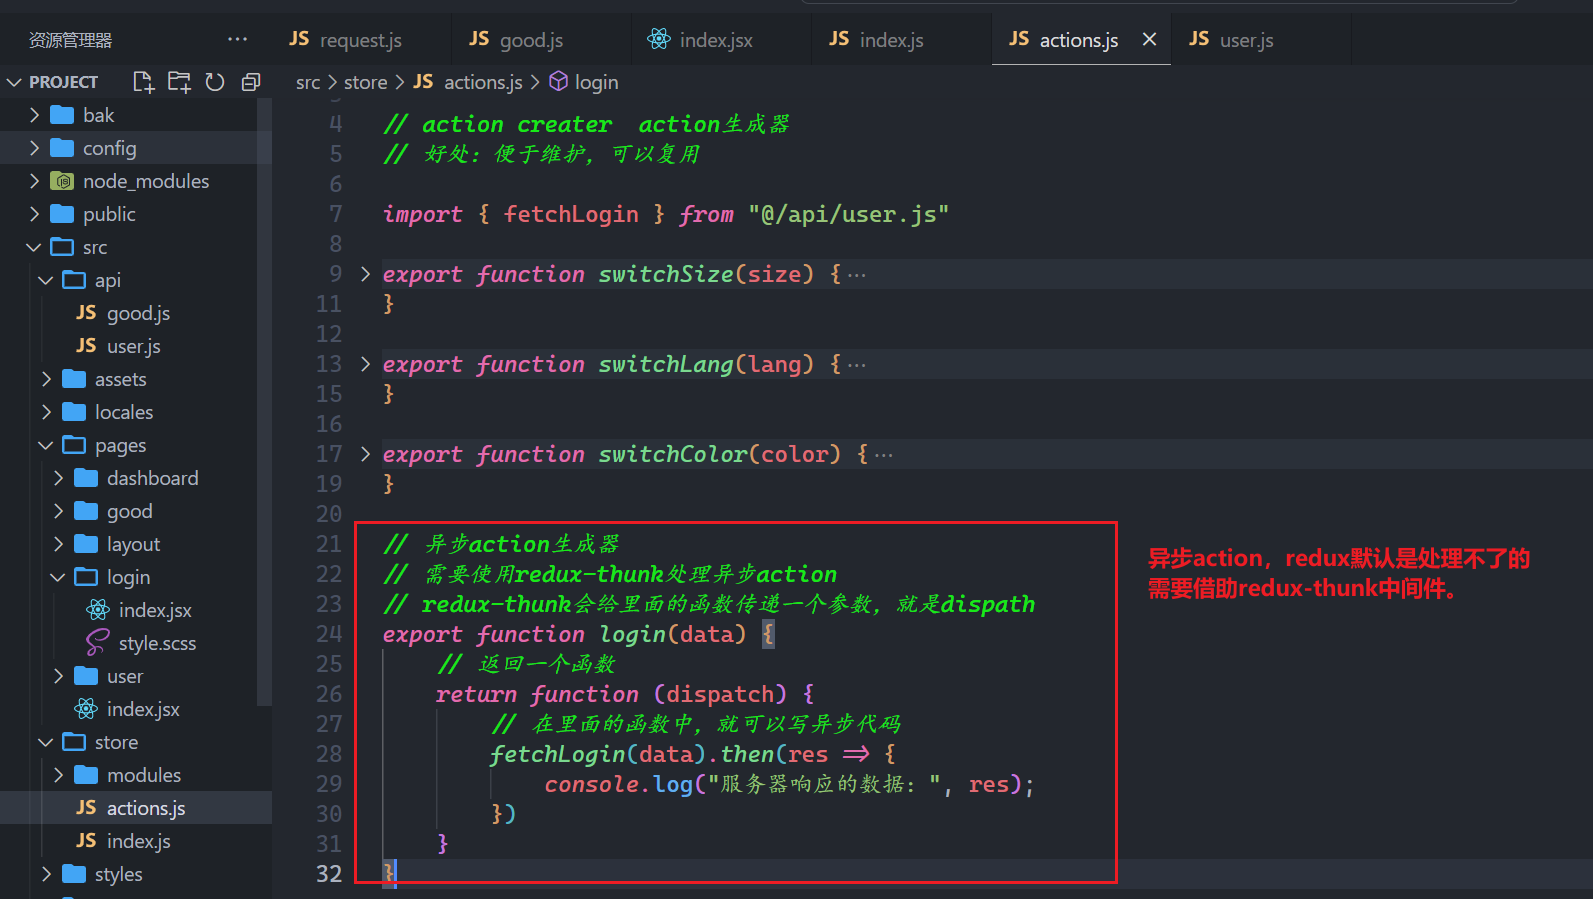Click the explorer sidebar scrollbar

point(264,403)
